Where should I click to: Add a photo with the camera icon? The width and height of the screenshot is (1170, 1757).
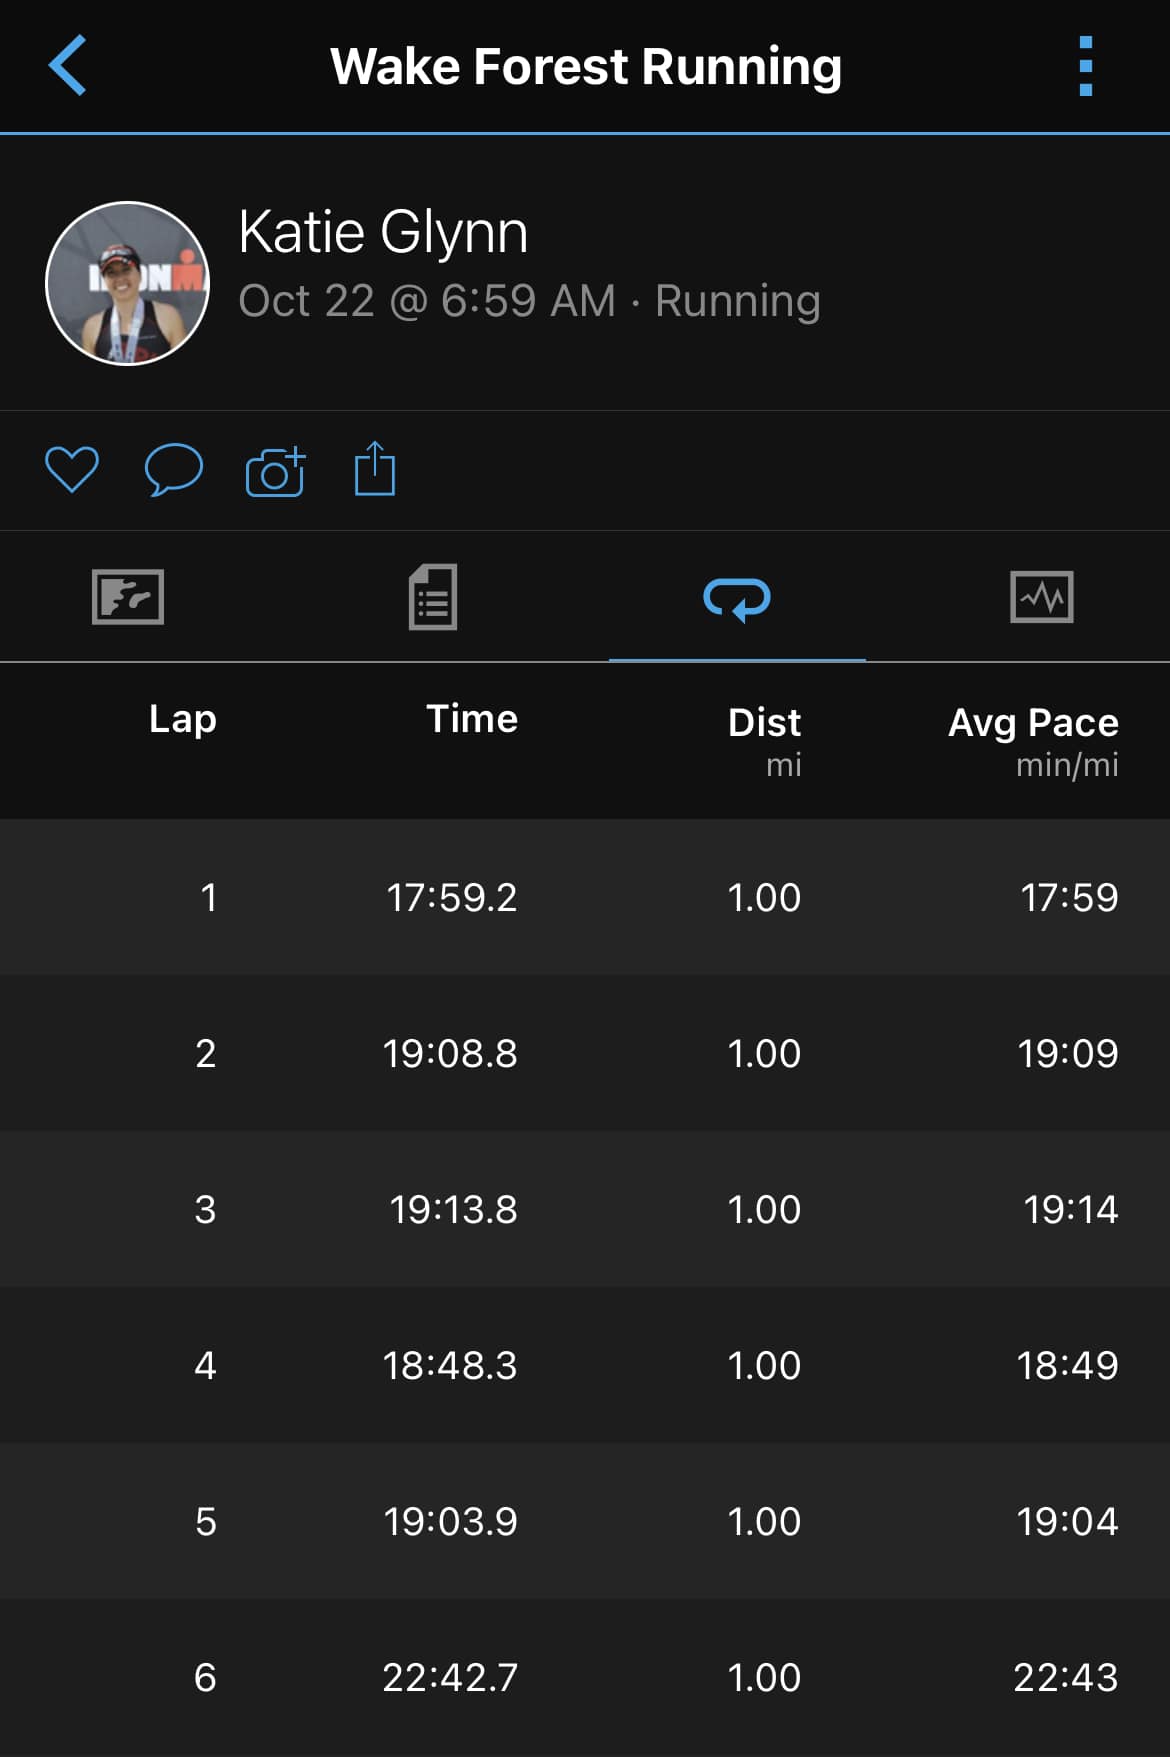275,471
